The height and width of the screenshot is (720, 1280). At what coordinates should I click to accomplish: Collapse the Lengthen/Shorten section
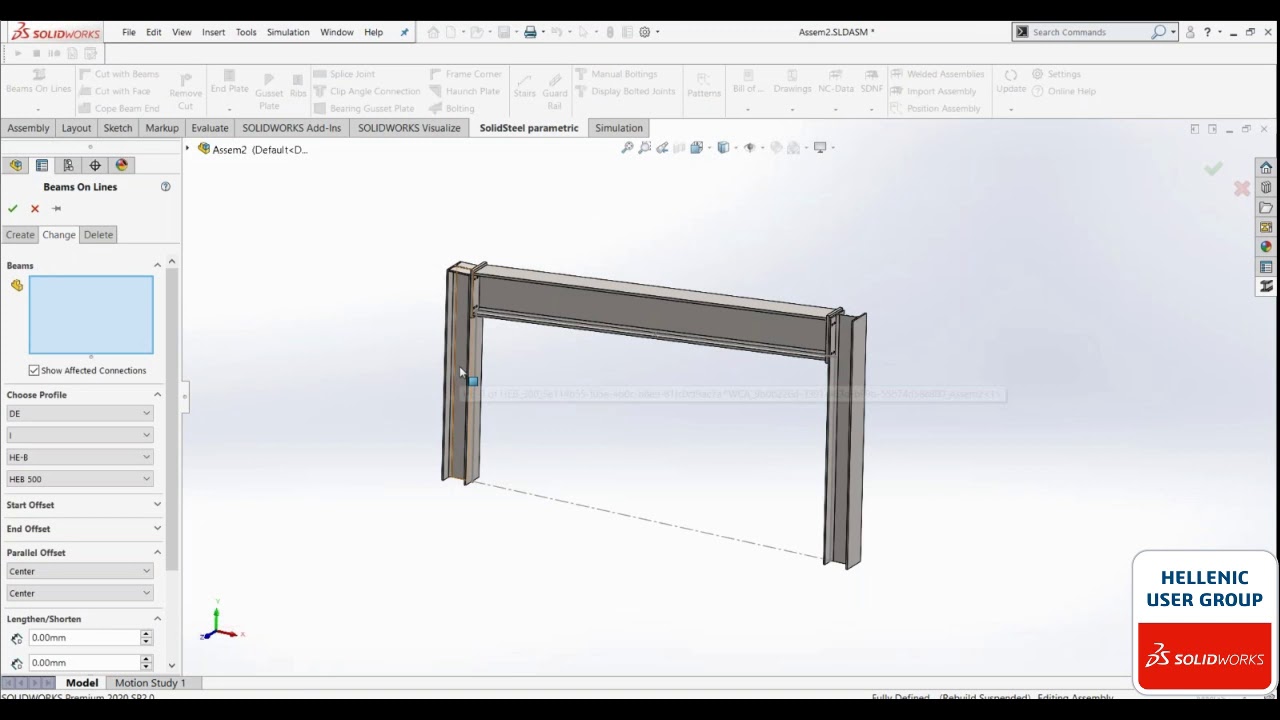tap(157, 619)
